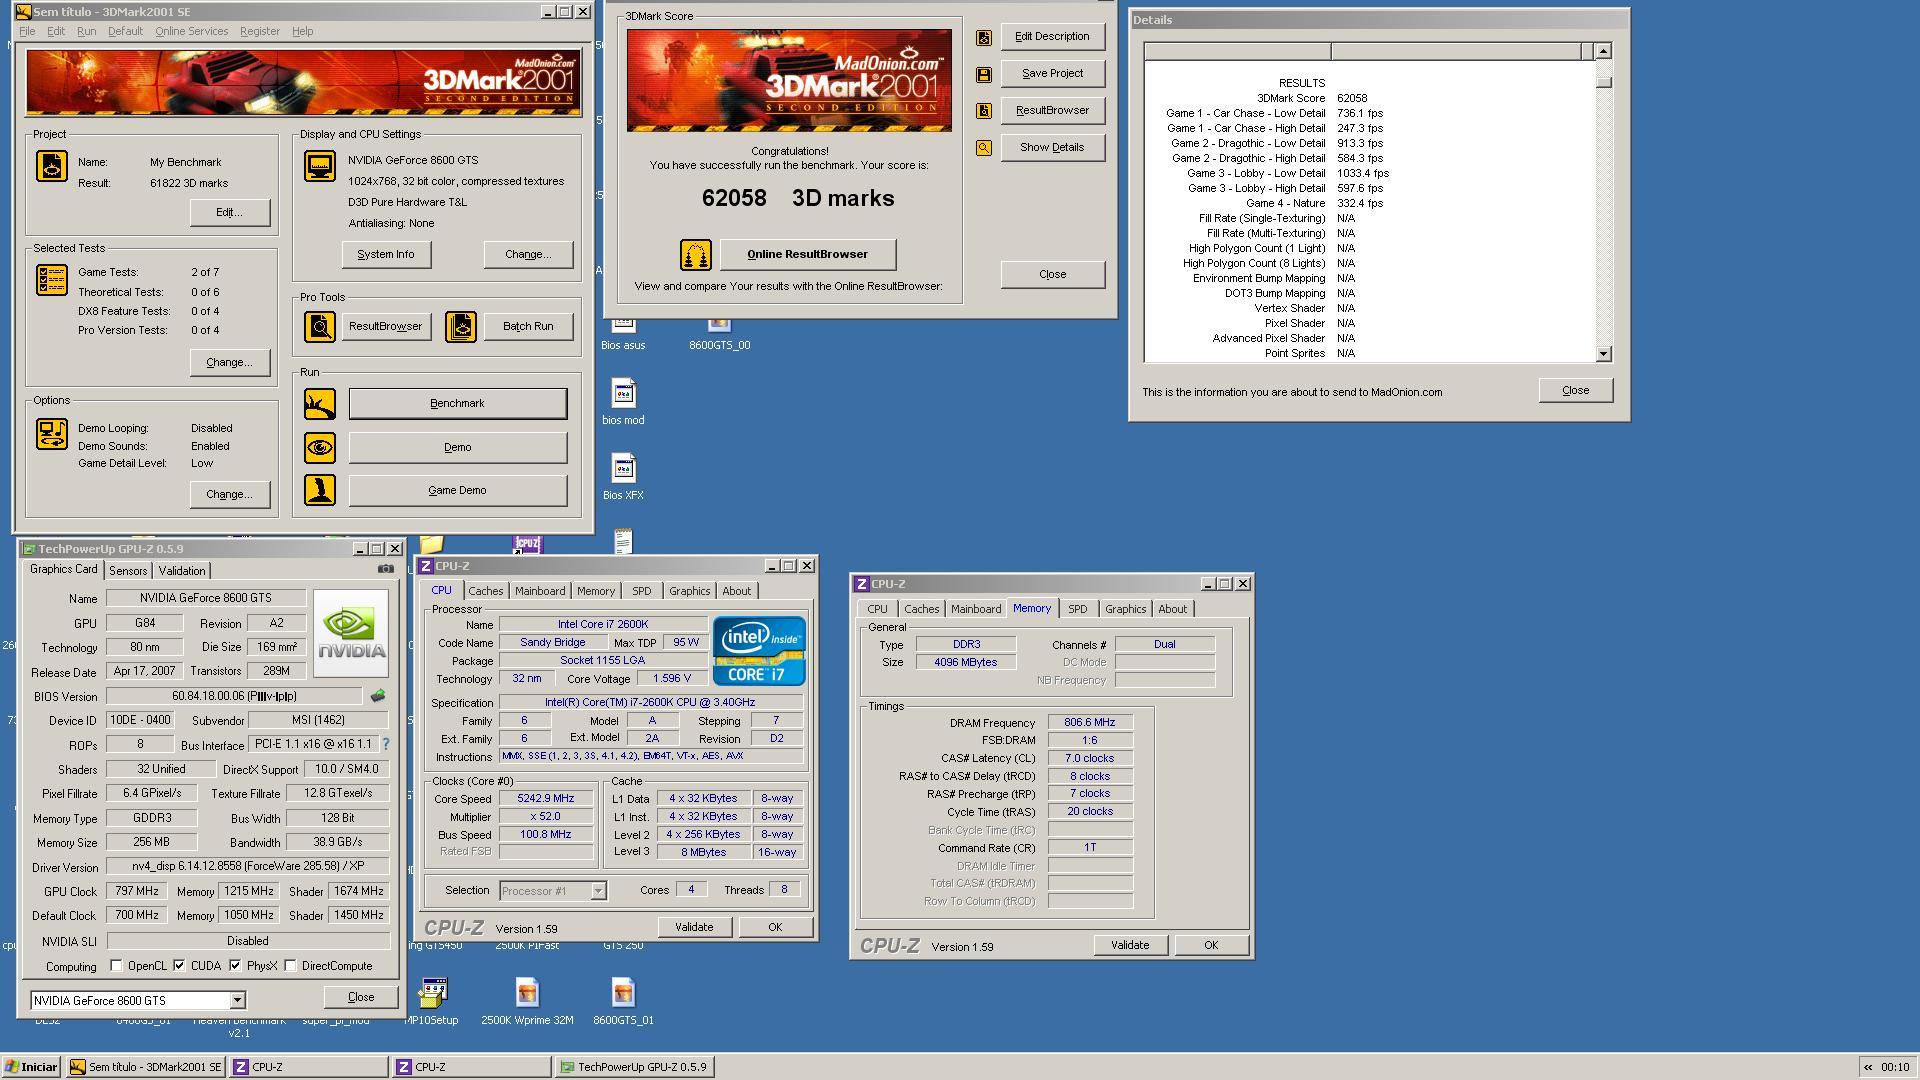Image resolution: width=1920 pixels, height=1080 pixels.
Task: Click the Benchmark button
Action: 457,404
